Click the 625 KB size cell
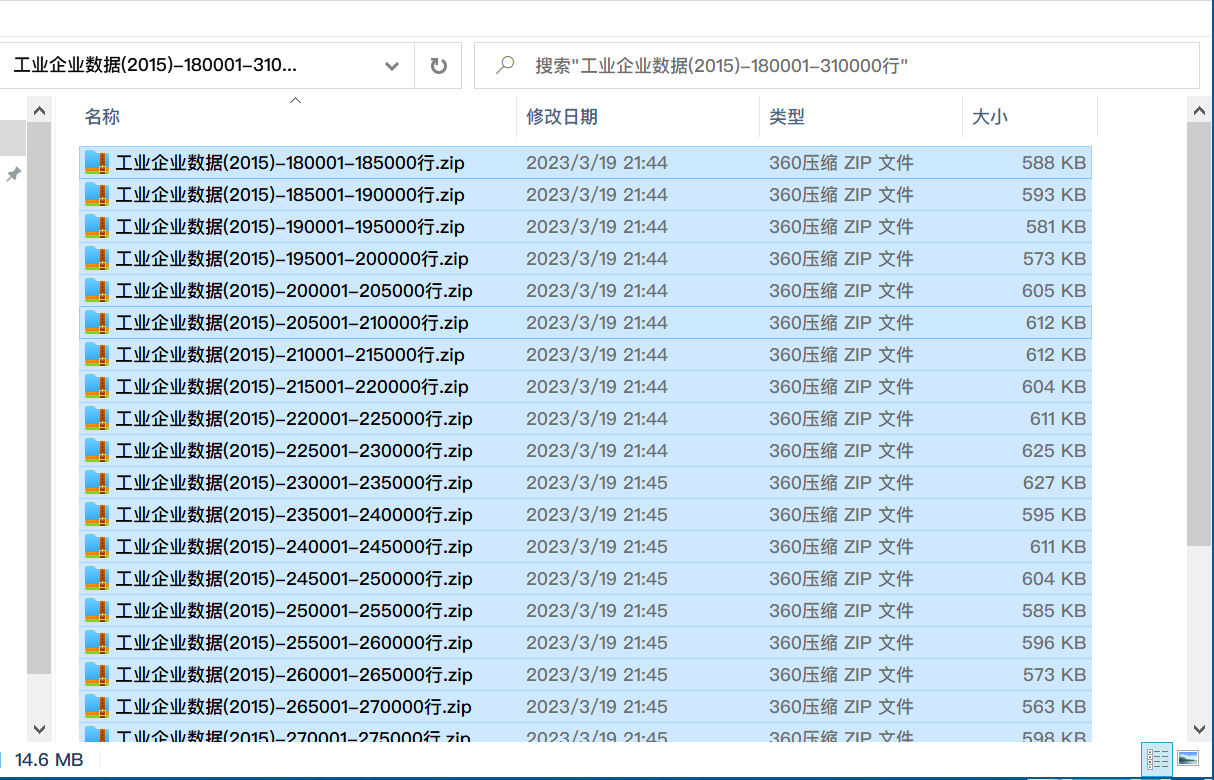Image resolution: width=1214 pixels, height=780 pixels. 1054,451
